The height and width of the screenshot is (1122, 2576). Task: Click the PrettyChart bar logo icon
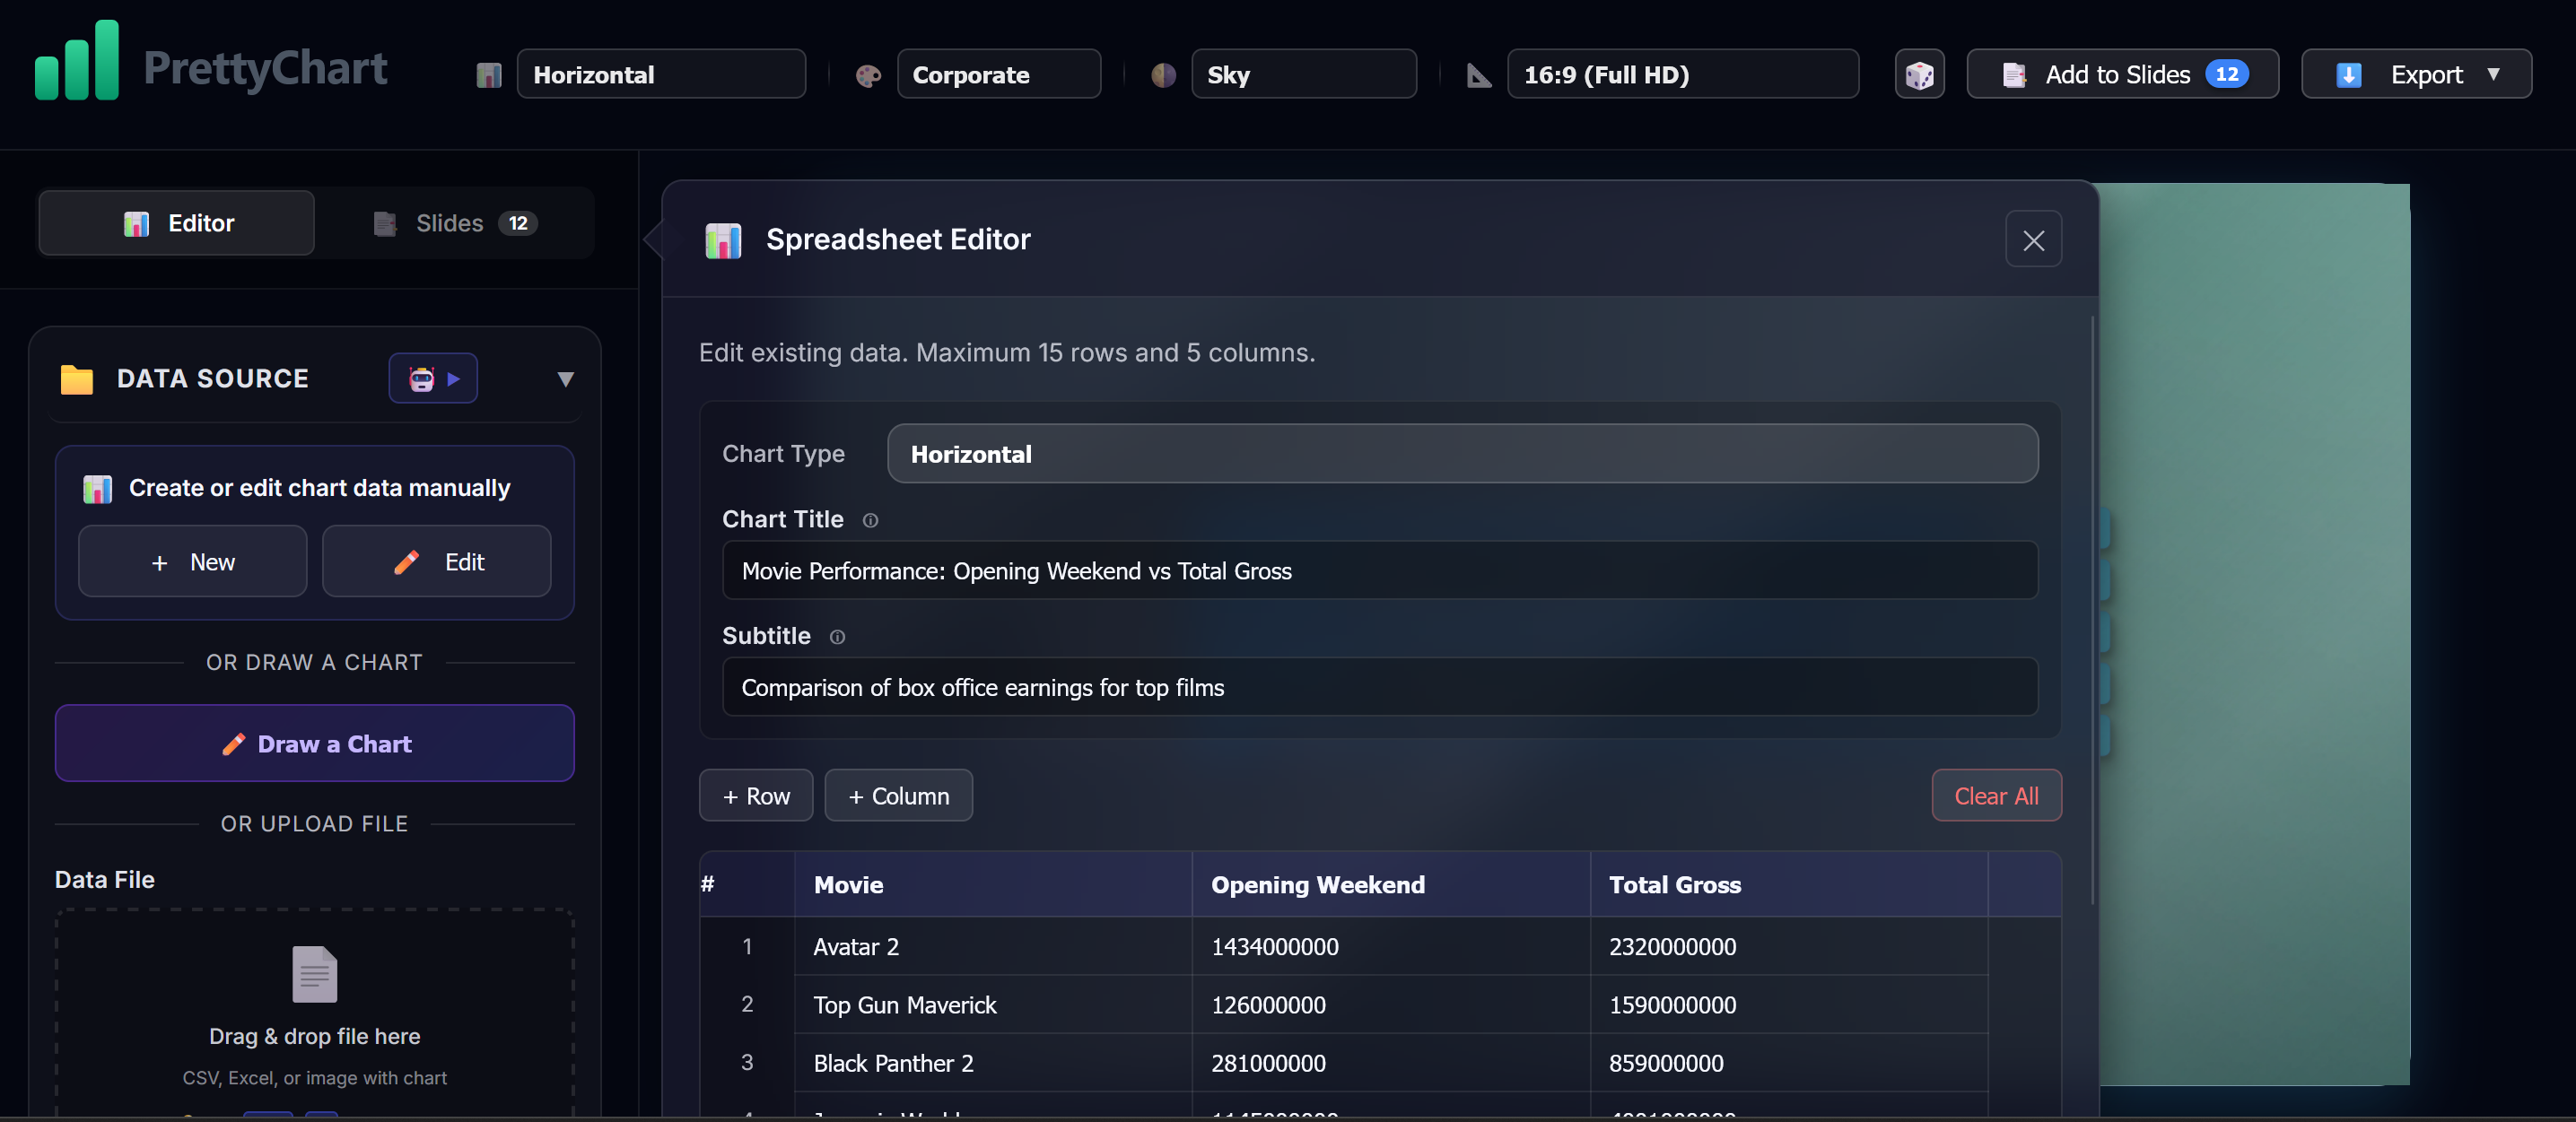click(x=77, y=62)
